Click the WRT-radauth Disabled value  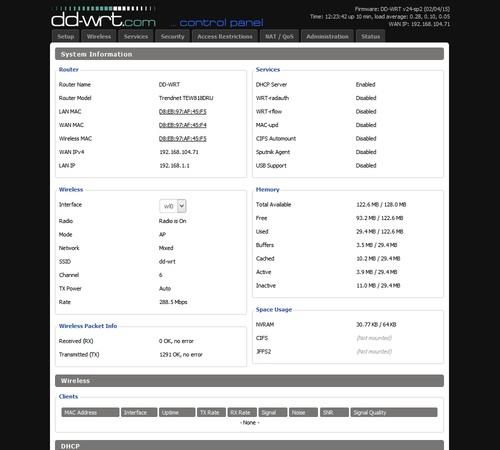tap(366, 98)
